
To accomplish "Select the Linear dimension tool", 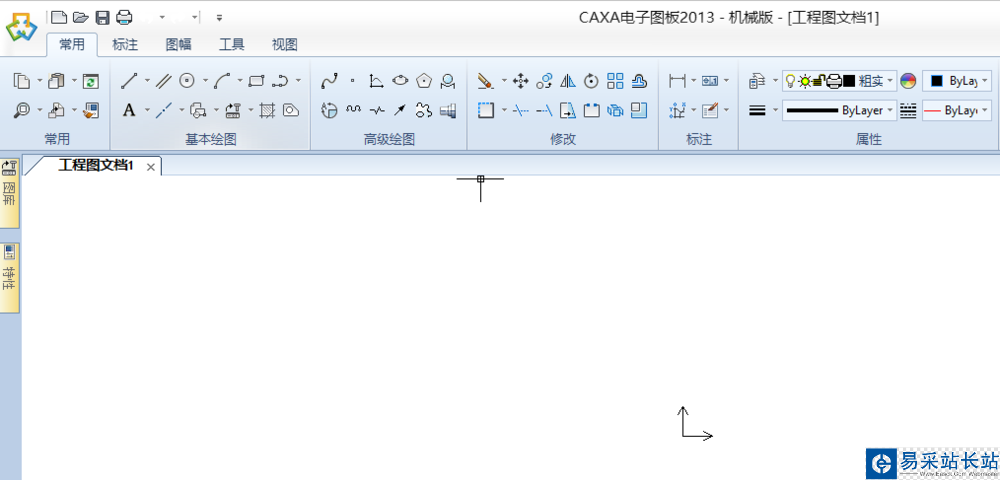I will (677, 81).
